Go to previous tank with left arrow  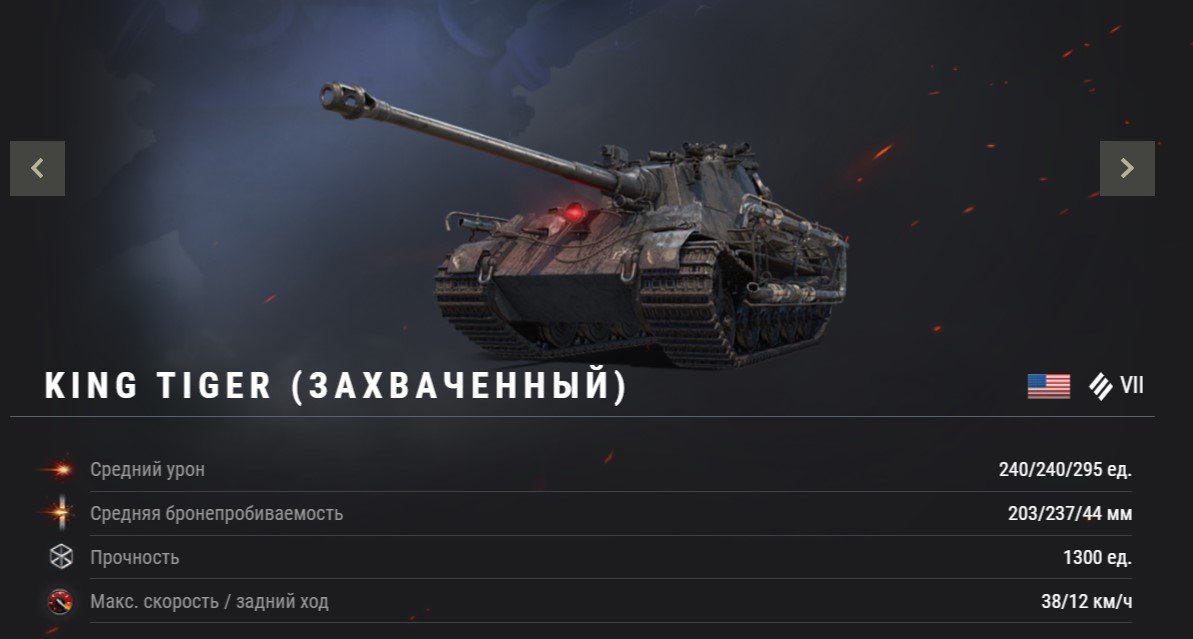[x=37, y=168]
